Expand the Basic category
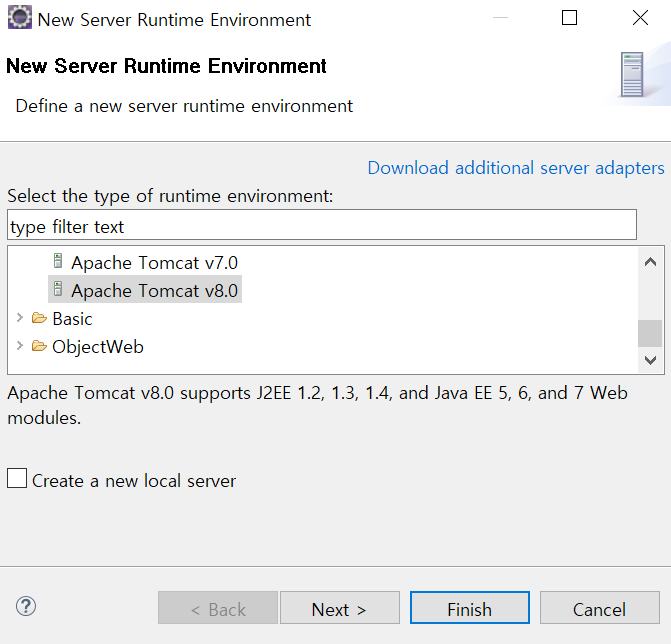The image size is (671, 644). point(19,318)
